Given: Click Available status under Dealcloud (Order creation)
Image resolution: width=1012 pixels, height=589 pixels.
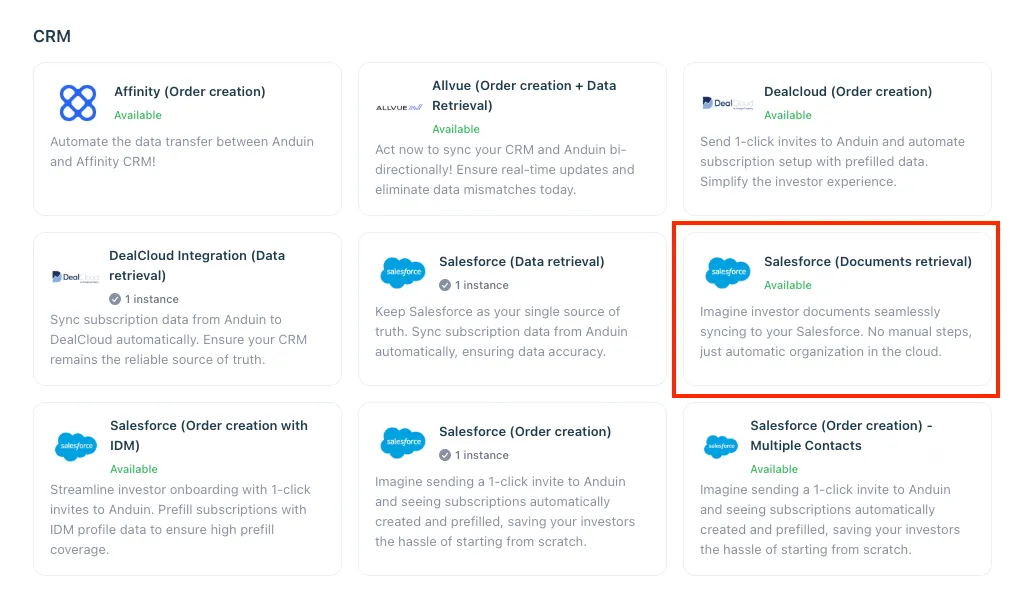Looking at the screenshot, I should tap(787, 115).
